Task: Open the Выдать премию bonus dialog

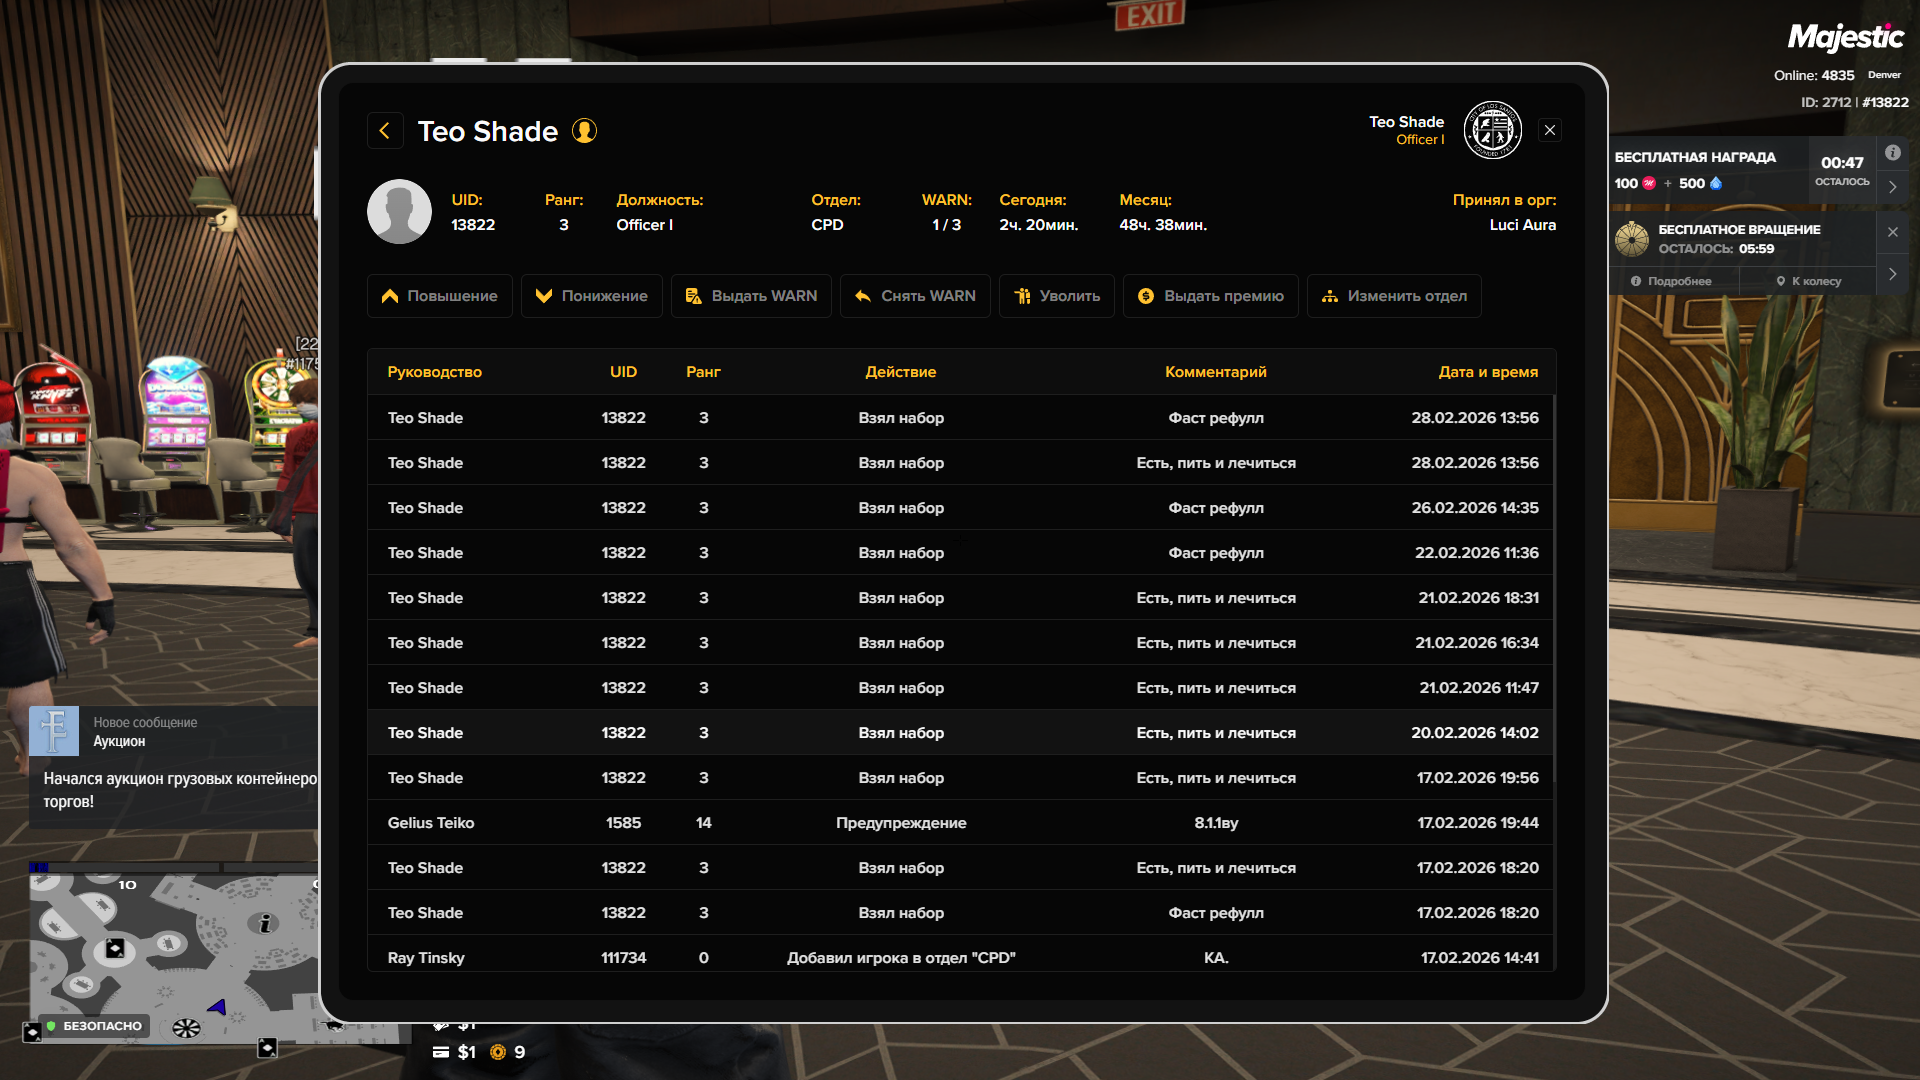Action: click(x=1210, y=296)
